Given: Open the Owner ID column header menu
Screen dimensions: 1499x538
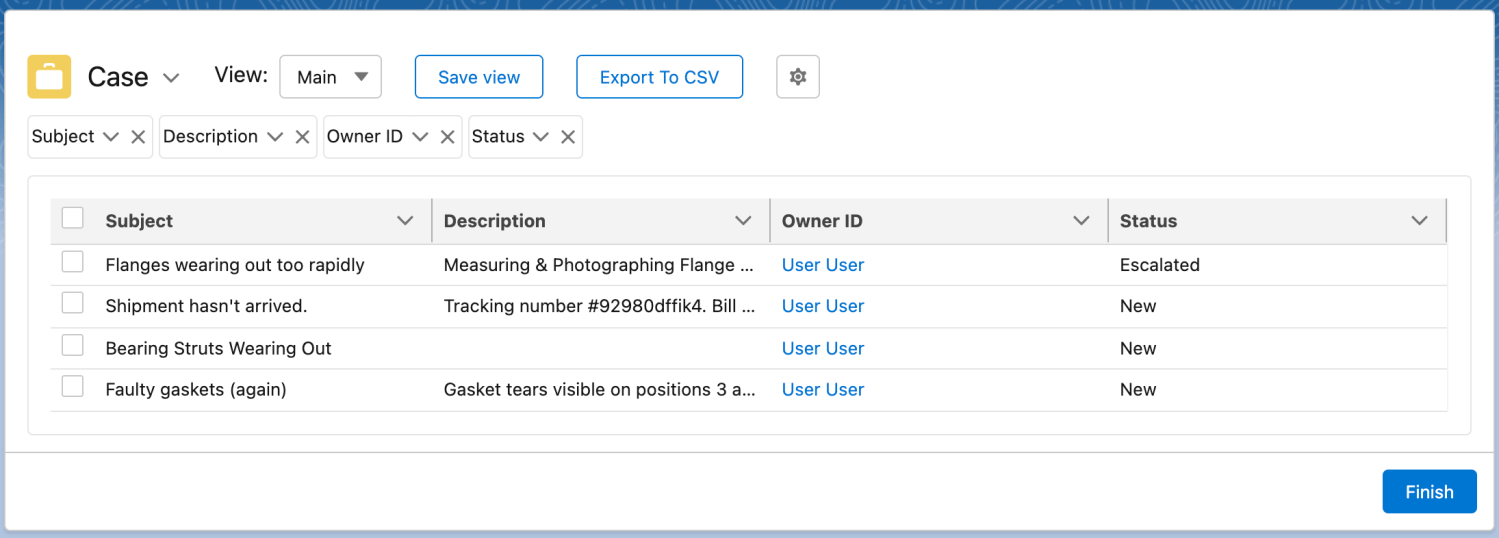Looking at the screenshot, I should (1081, 221).
